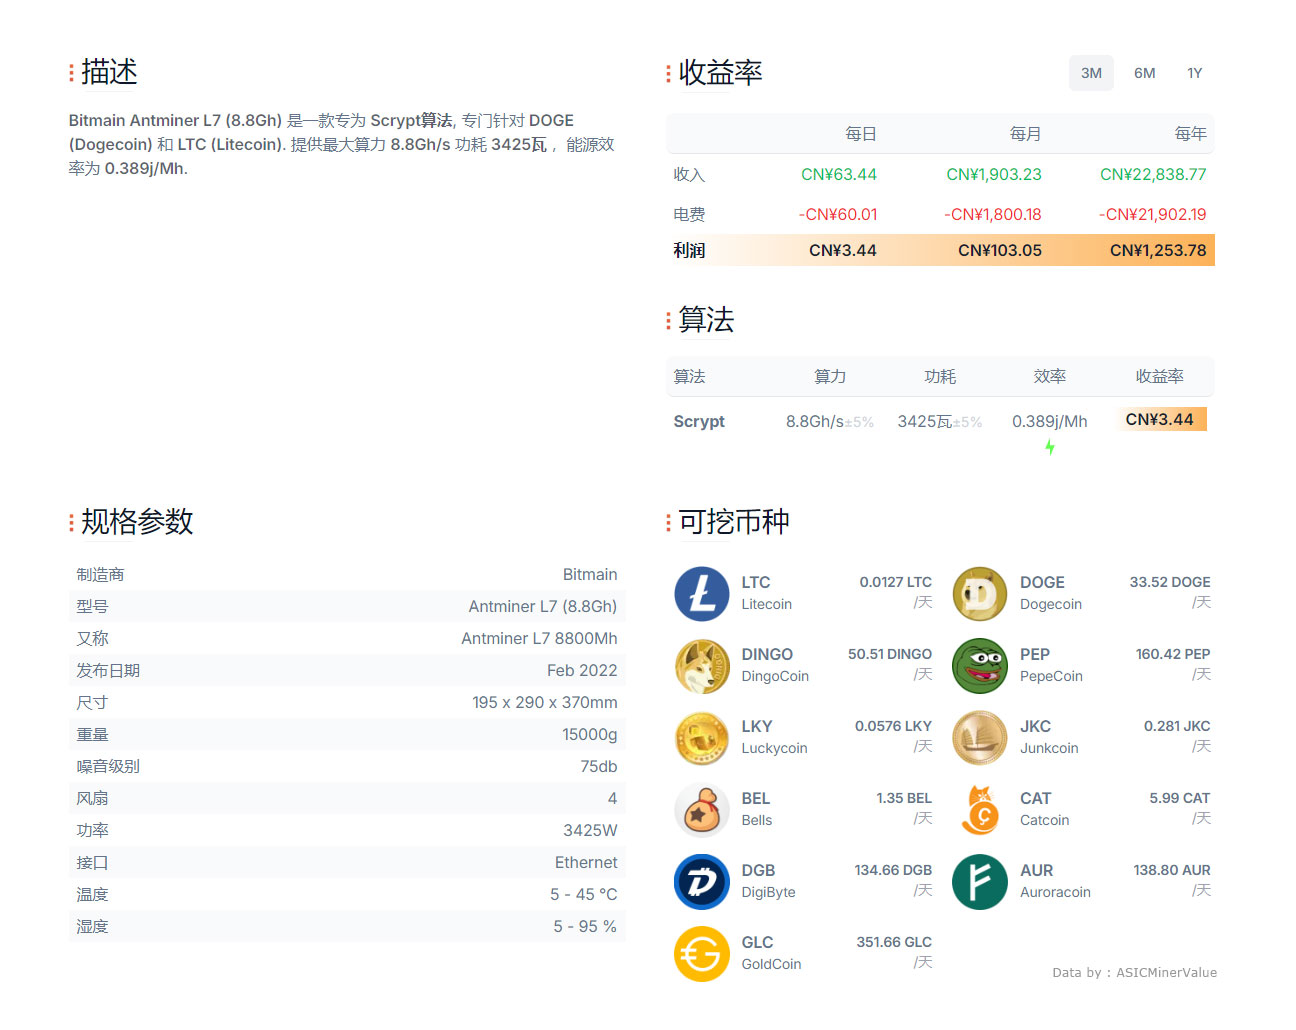Click yearly profit CN¥1,253.78
This screenshot has height=1030, width=1296.
coord(1158,251)
